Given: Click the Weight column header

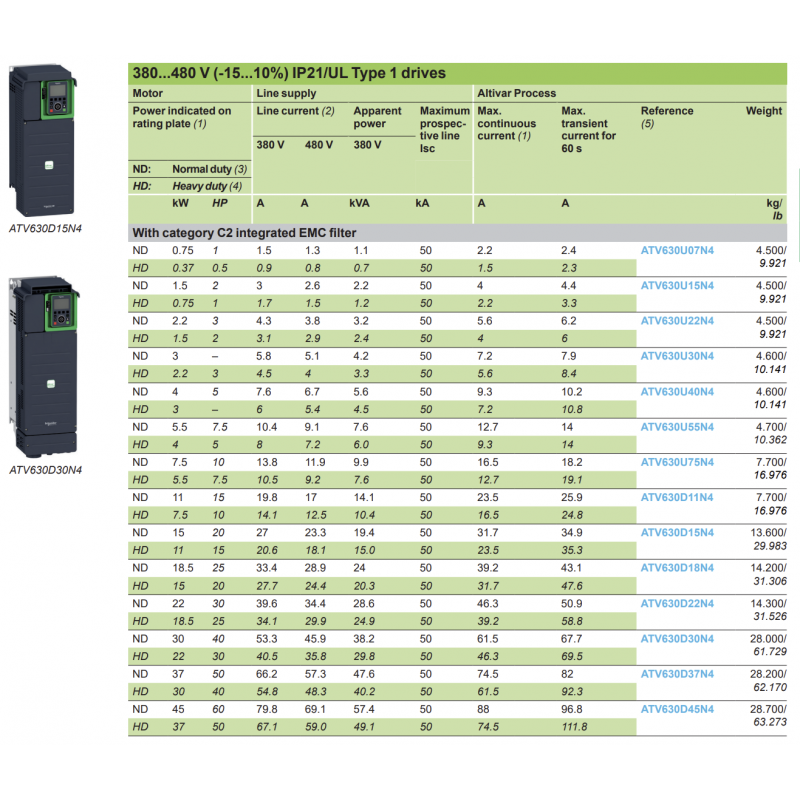Looking at the screenshot, I should click(763, 110).
